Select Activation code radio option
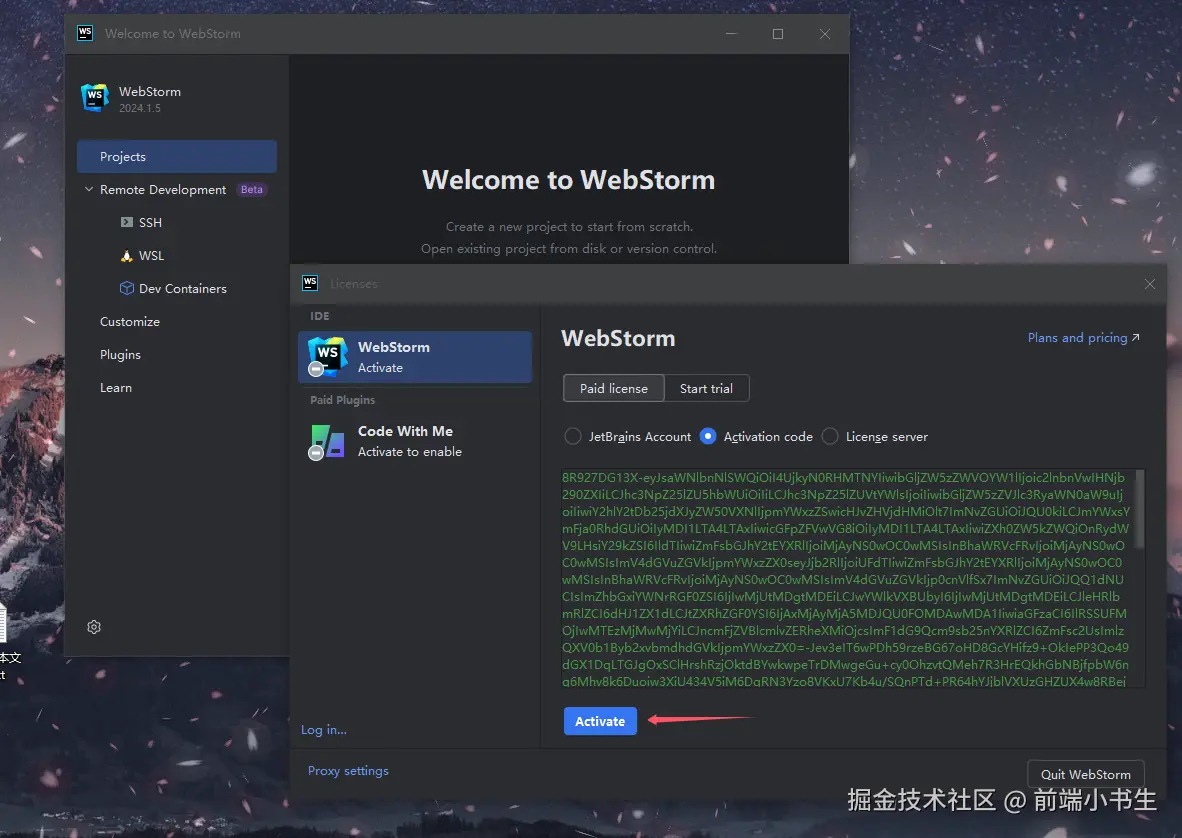 click(x=708, y=436)
